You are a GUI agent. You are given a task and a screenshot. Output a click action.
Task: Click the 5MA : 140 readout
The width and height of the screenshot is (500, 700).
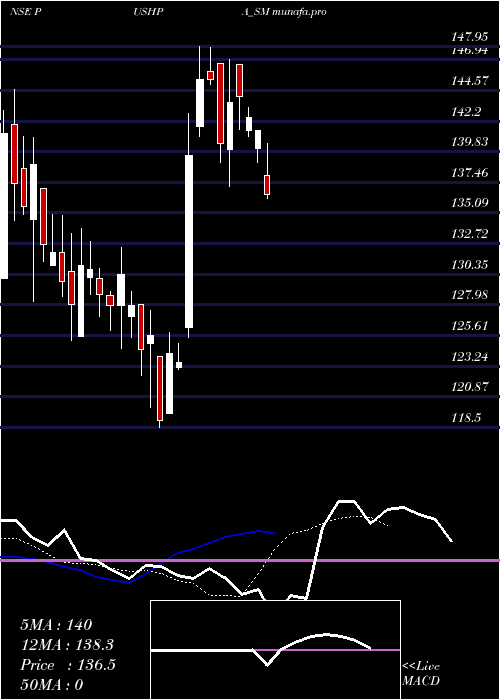(56, 625)
